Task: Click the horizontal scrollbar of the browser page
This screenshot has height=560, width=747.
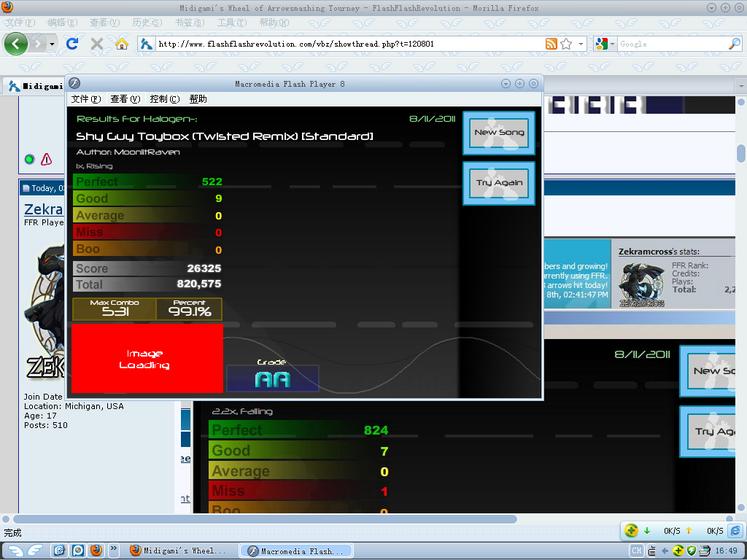Action: (264, 519)
